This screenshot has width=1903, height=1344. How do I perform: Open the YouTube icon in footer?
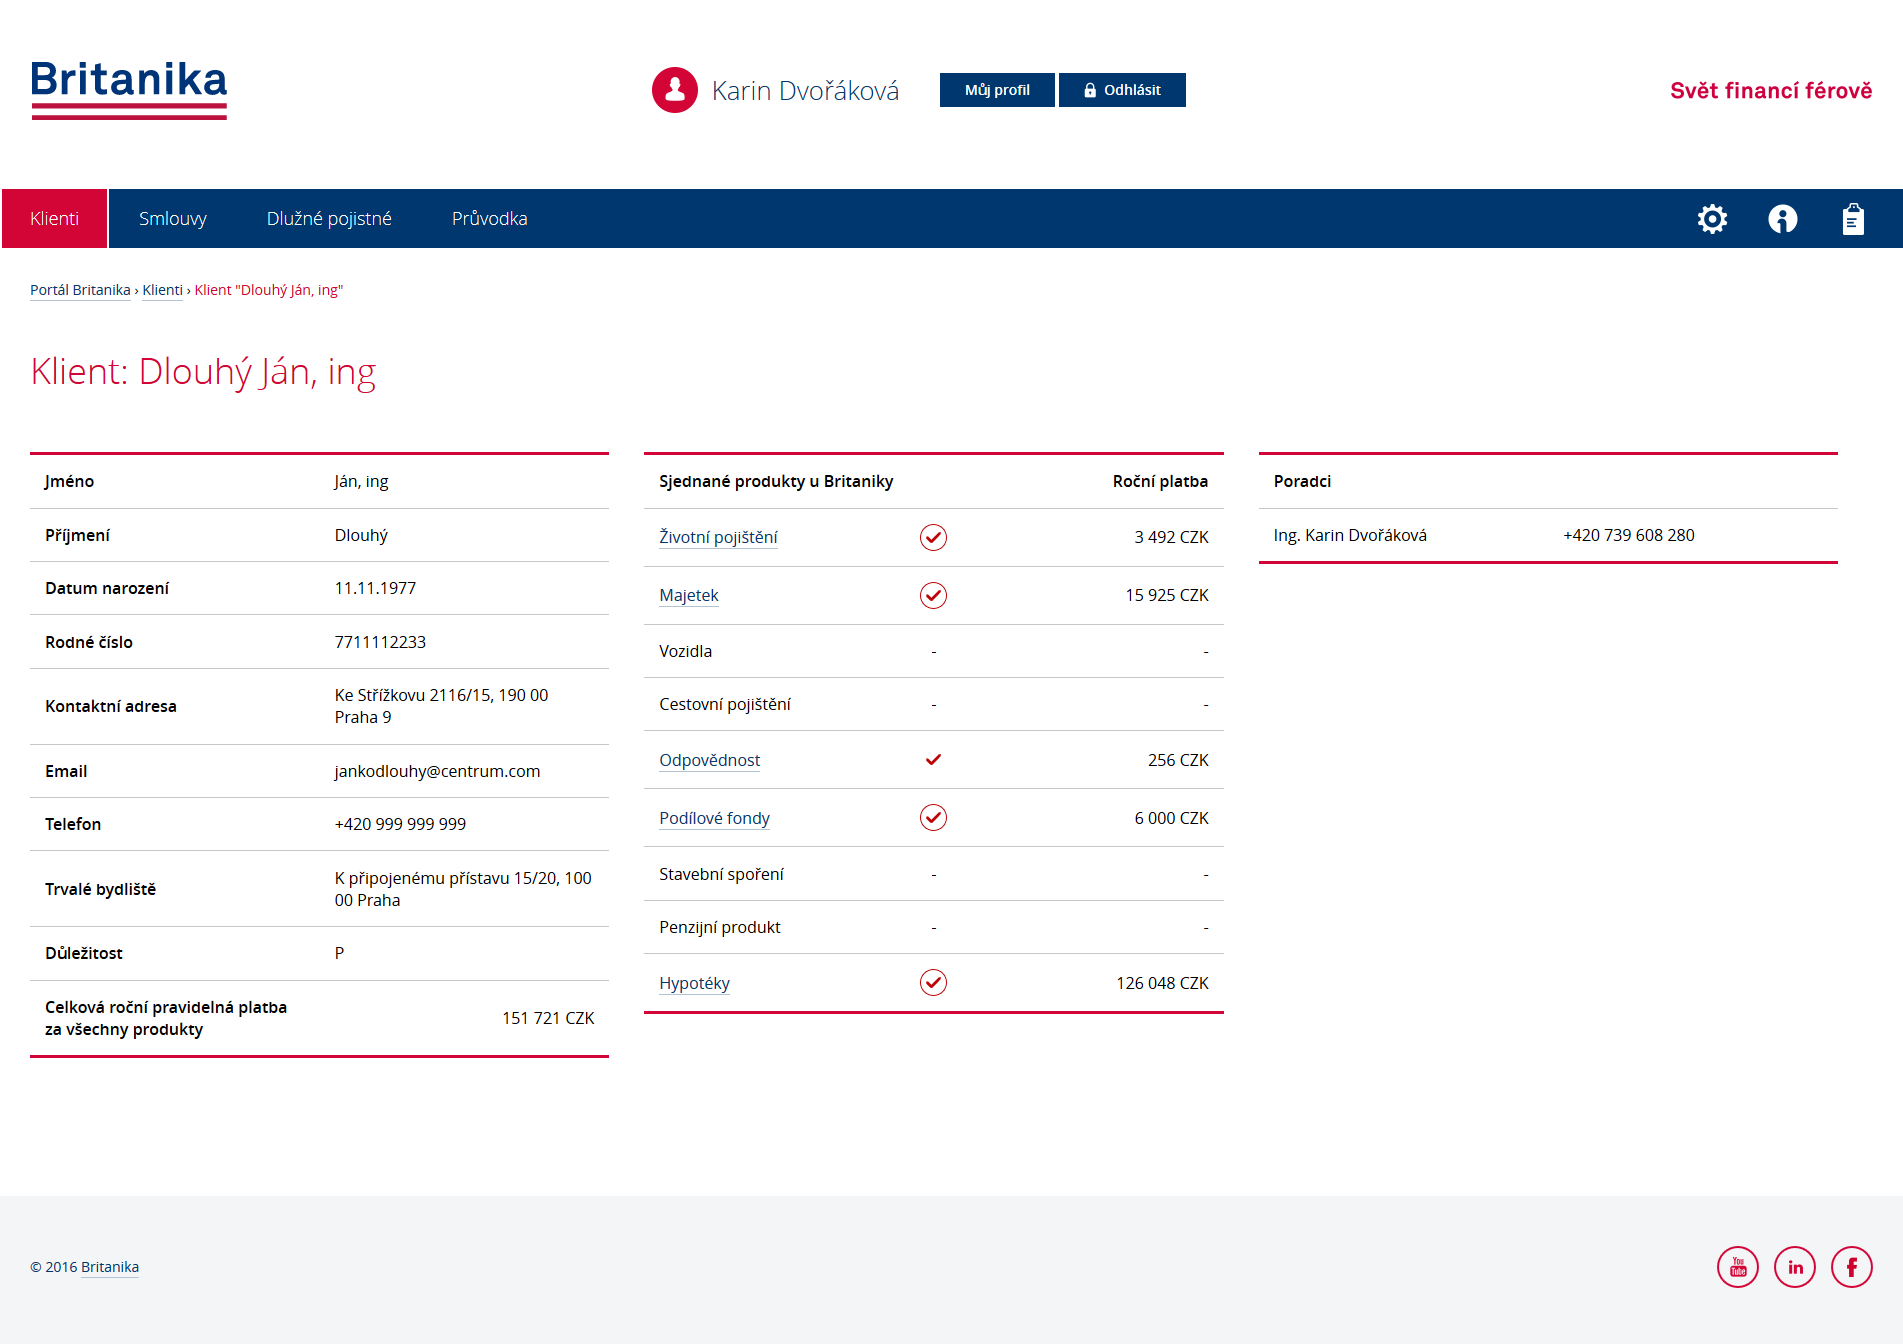[1737, 1267]
